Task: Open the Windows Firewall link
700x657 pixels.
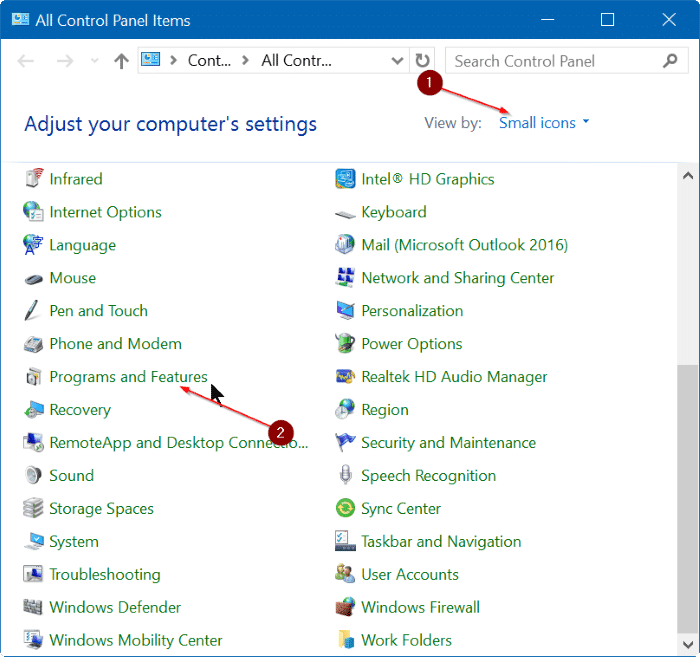Action: coord(421,607)
